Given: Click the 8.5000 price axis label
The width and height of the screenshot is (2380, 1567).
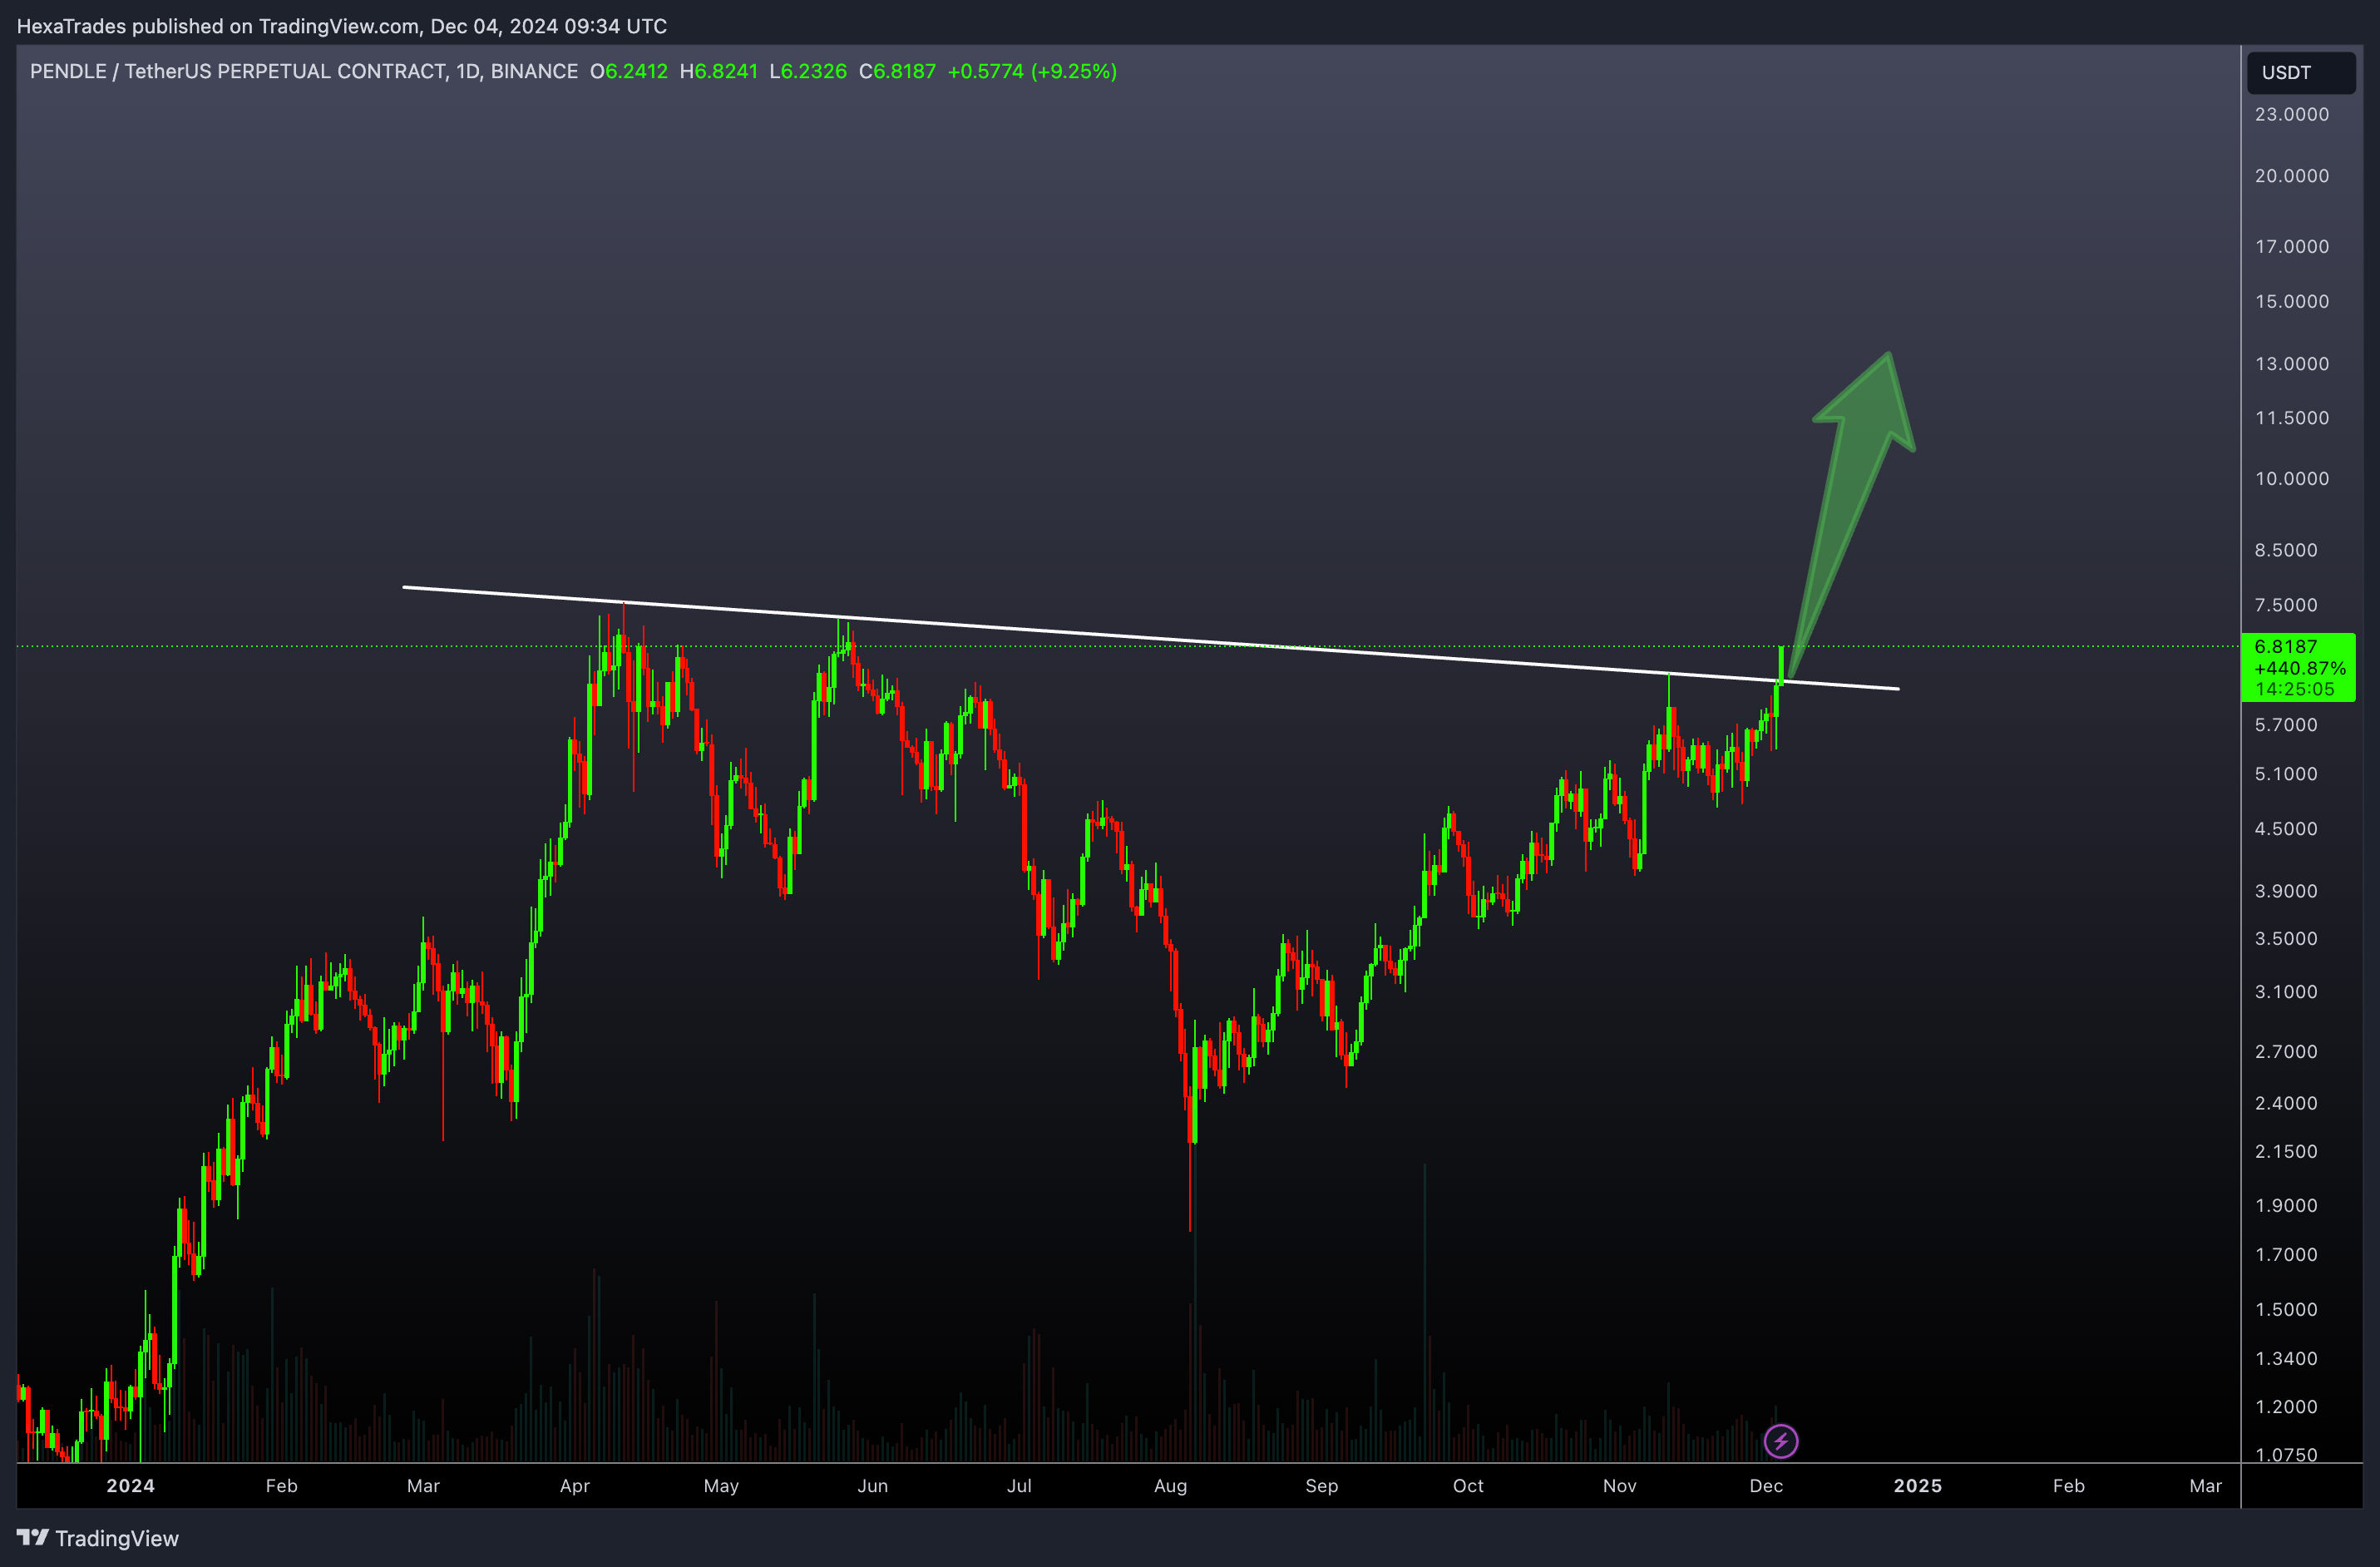Looking at the screenshot, I should point(2285,550).
